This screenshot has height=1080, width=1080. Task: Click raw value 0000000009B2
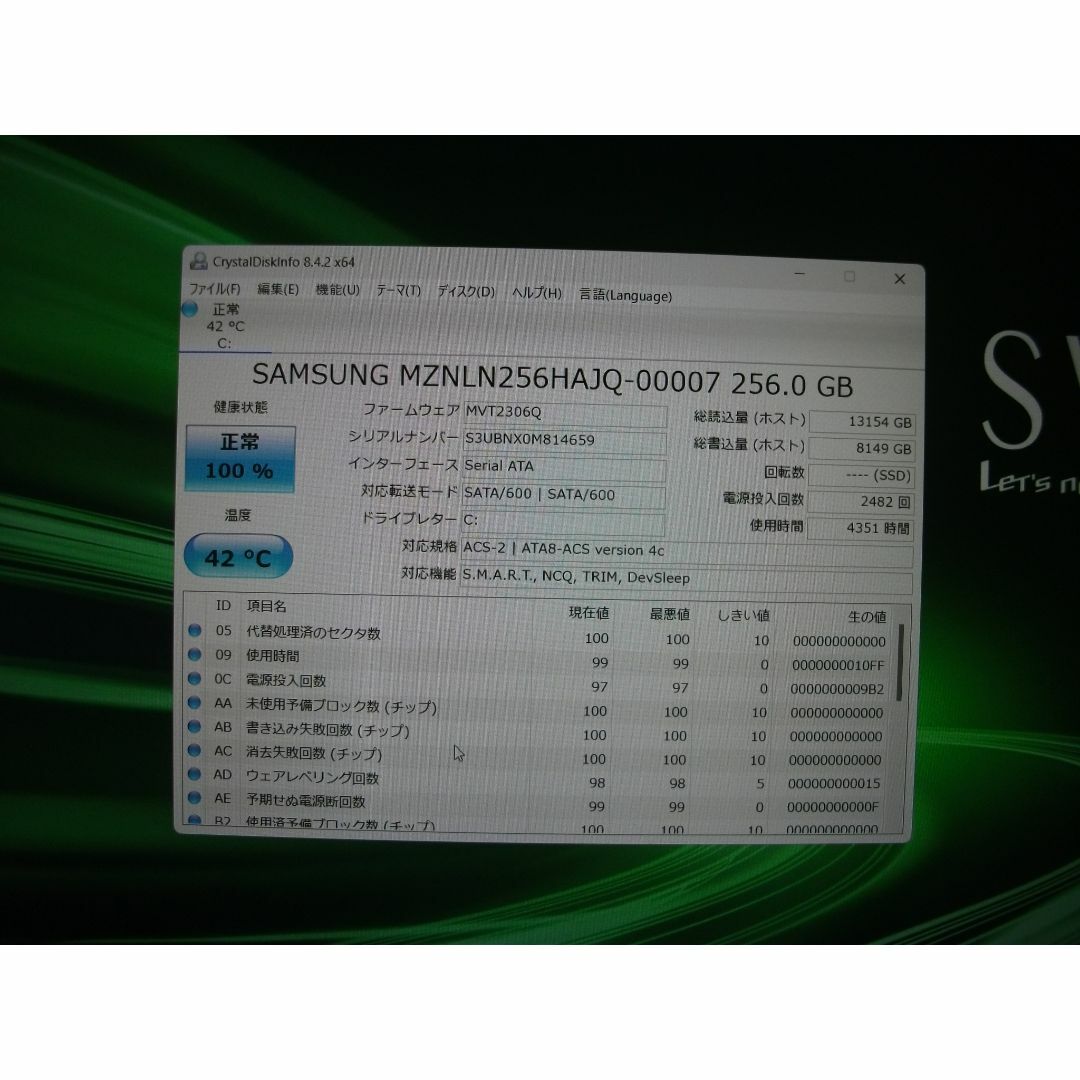point(837,689)
